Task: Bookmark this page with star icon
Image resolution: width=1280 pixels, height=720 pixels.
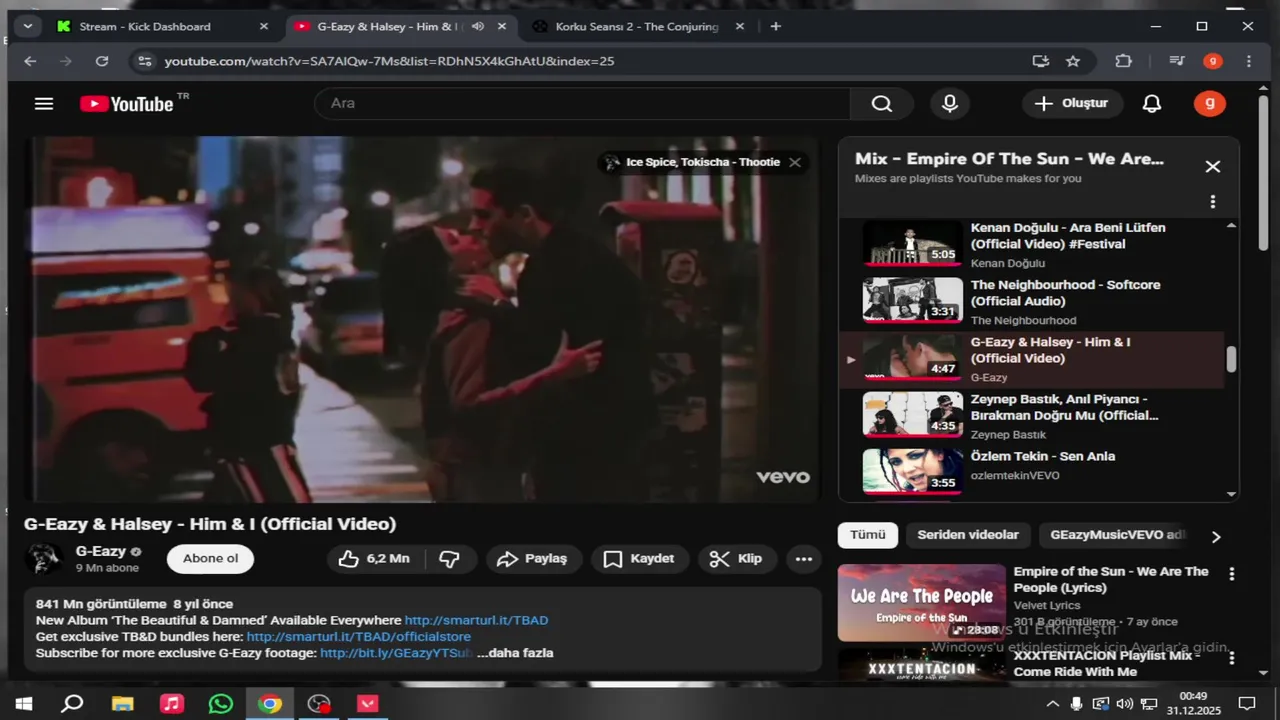Action: [1073, 61]
